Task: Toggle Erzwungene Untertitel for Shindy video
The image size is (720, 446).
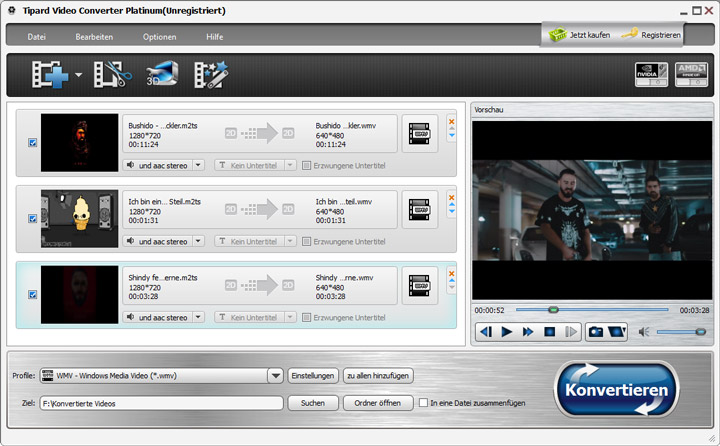Action: click(306, 318)
